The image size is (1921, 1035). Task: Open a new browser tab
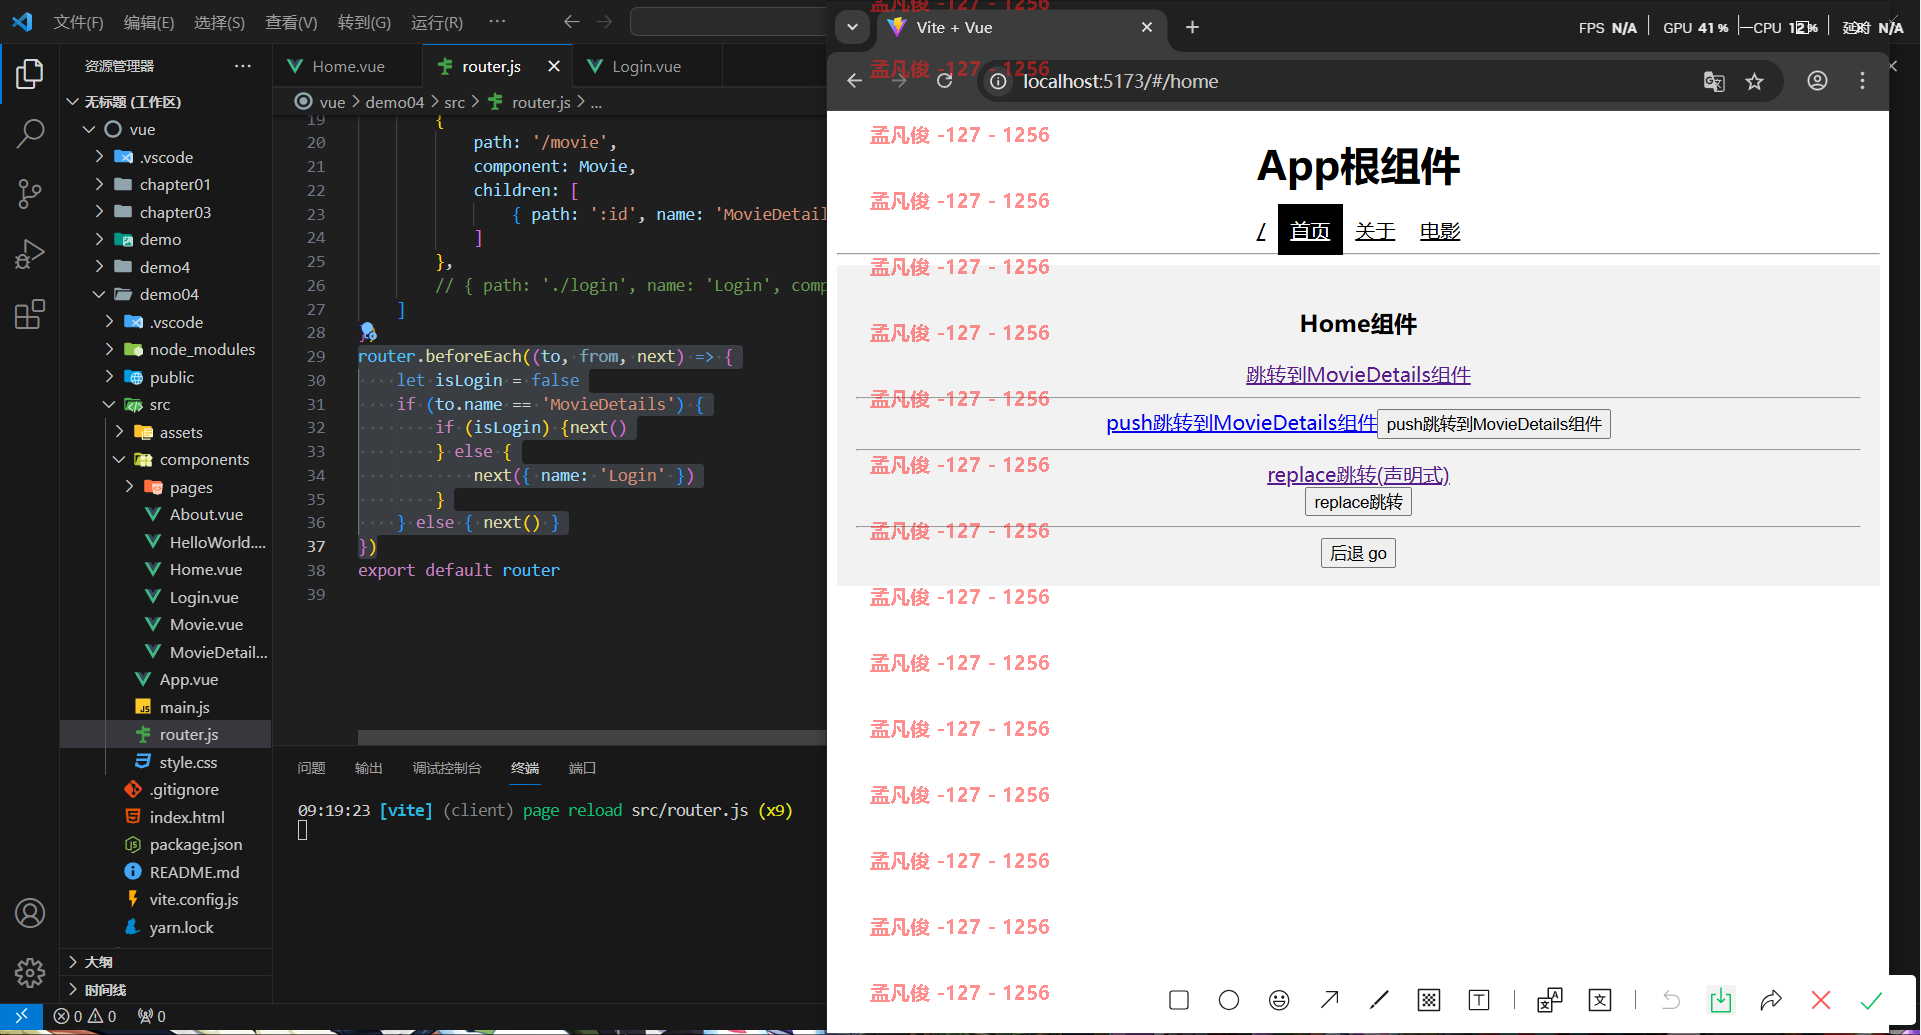click(x=1192, y=27)
